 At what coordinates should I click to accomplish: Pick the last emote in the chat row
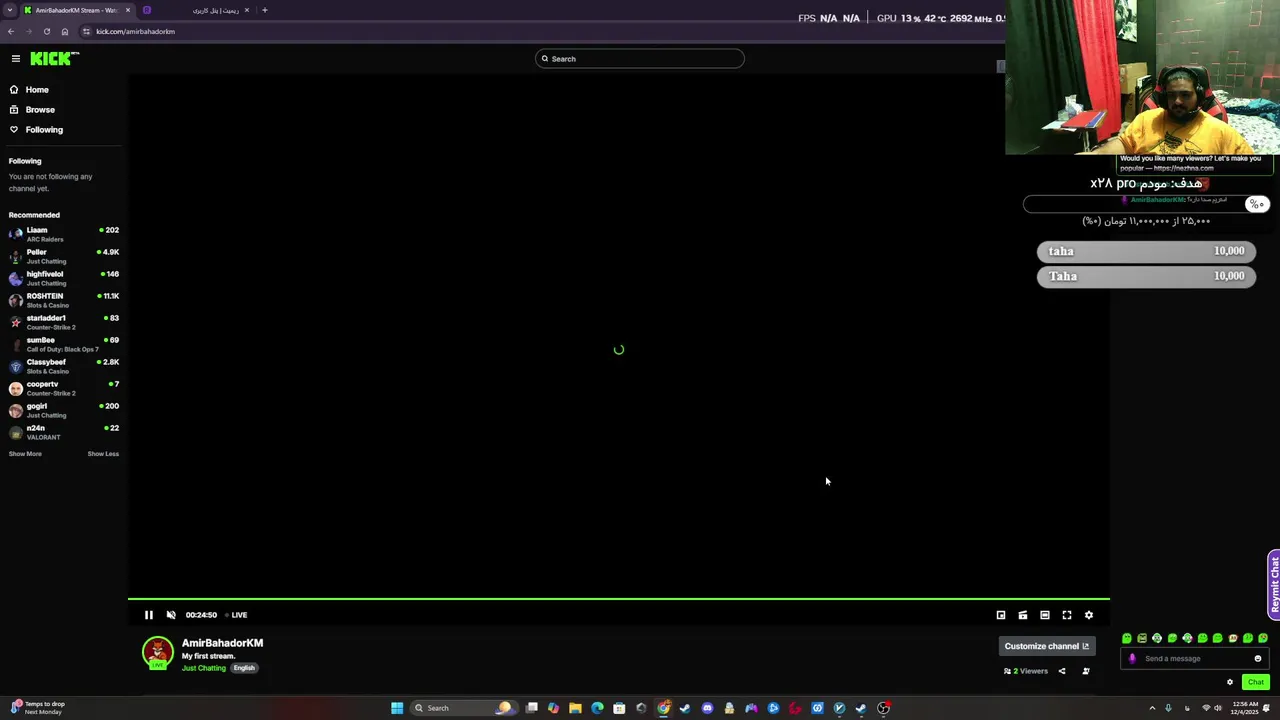pos(1263,638)
